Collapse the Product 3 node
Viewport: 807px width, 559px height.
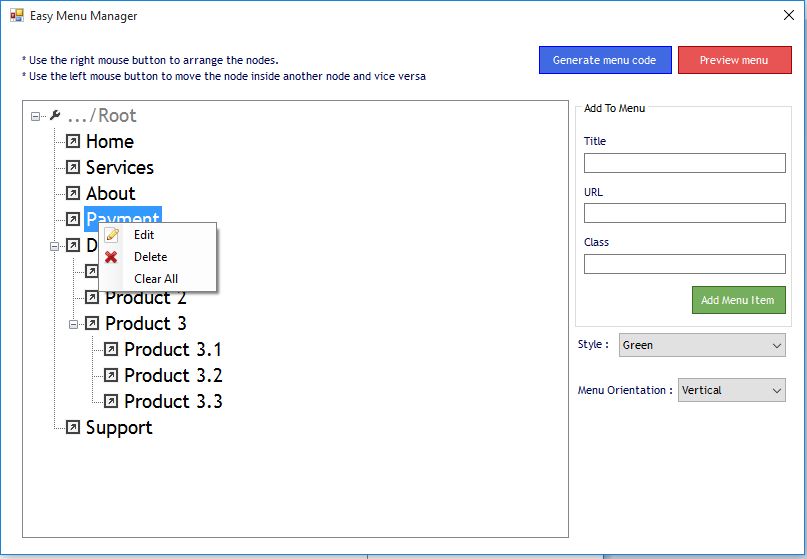74,323
